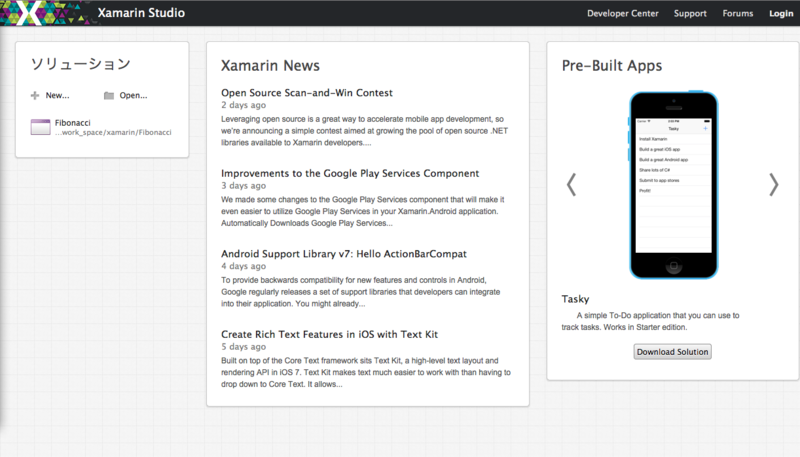Click the Tasky app title
Viewport: 800px width, 457px height.
point(576,299)
